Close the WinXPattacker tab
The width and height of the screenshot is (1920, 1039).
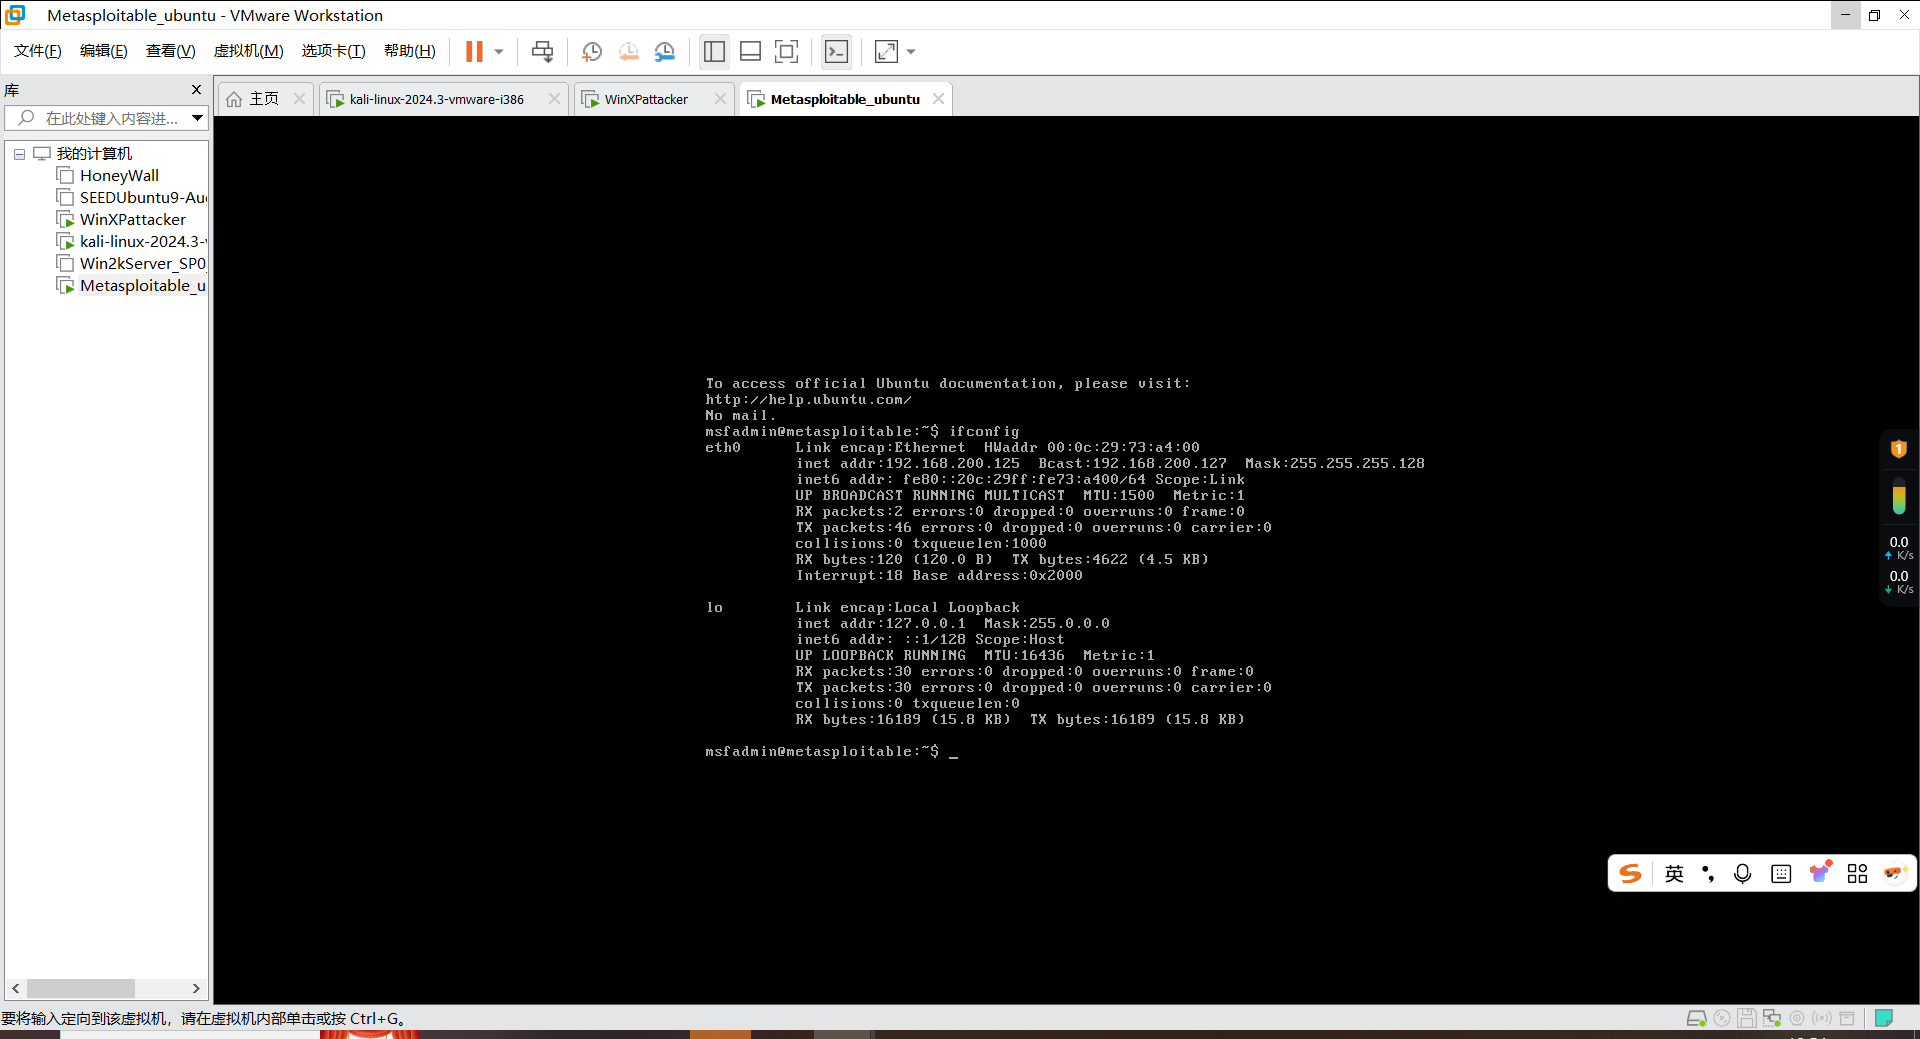point(720,99)
